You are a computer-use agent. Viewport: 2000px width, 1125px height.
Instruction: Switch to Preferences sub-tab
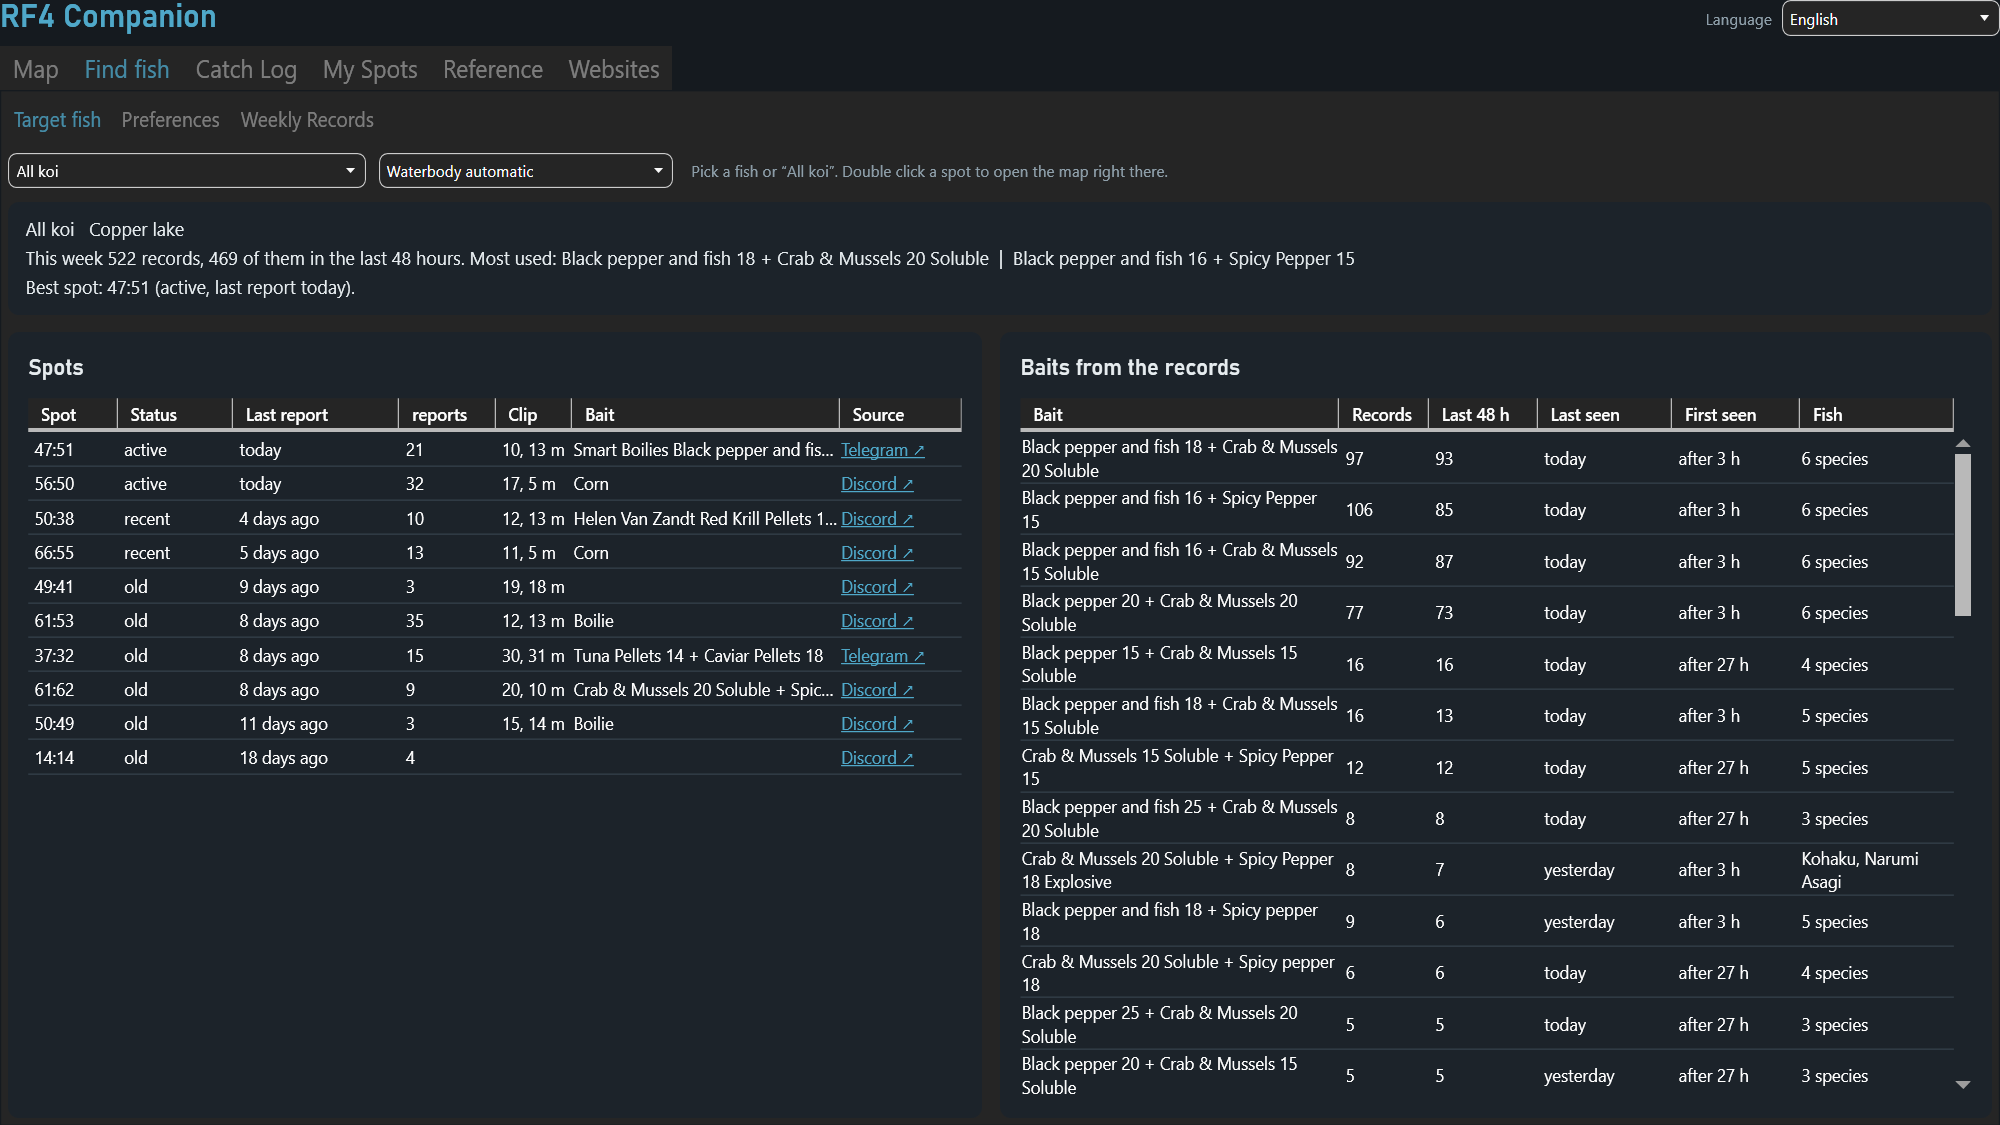click(x=170, y=120)
